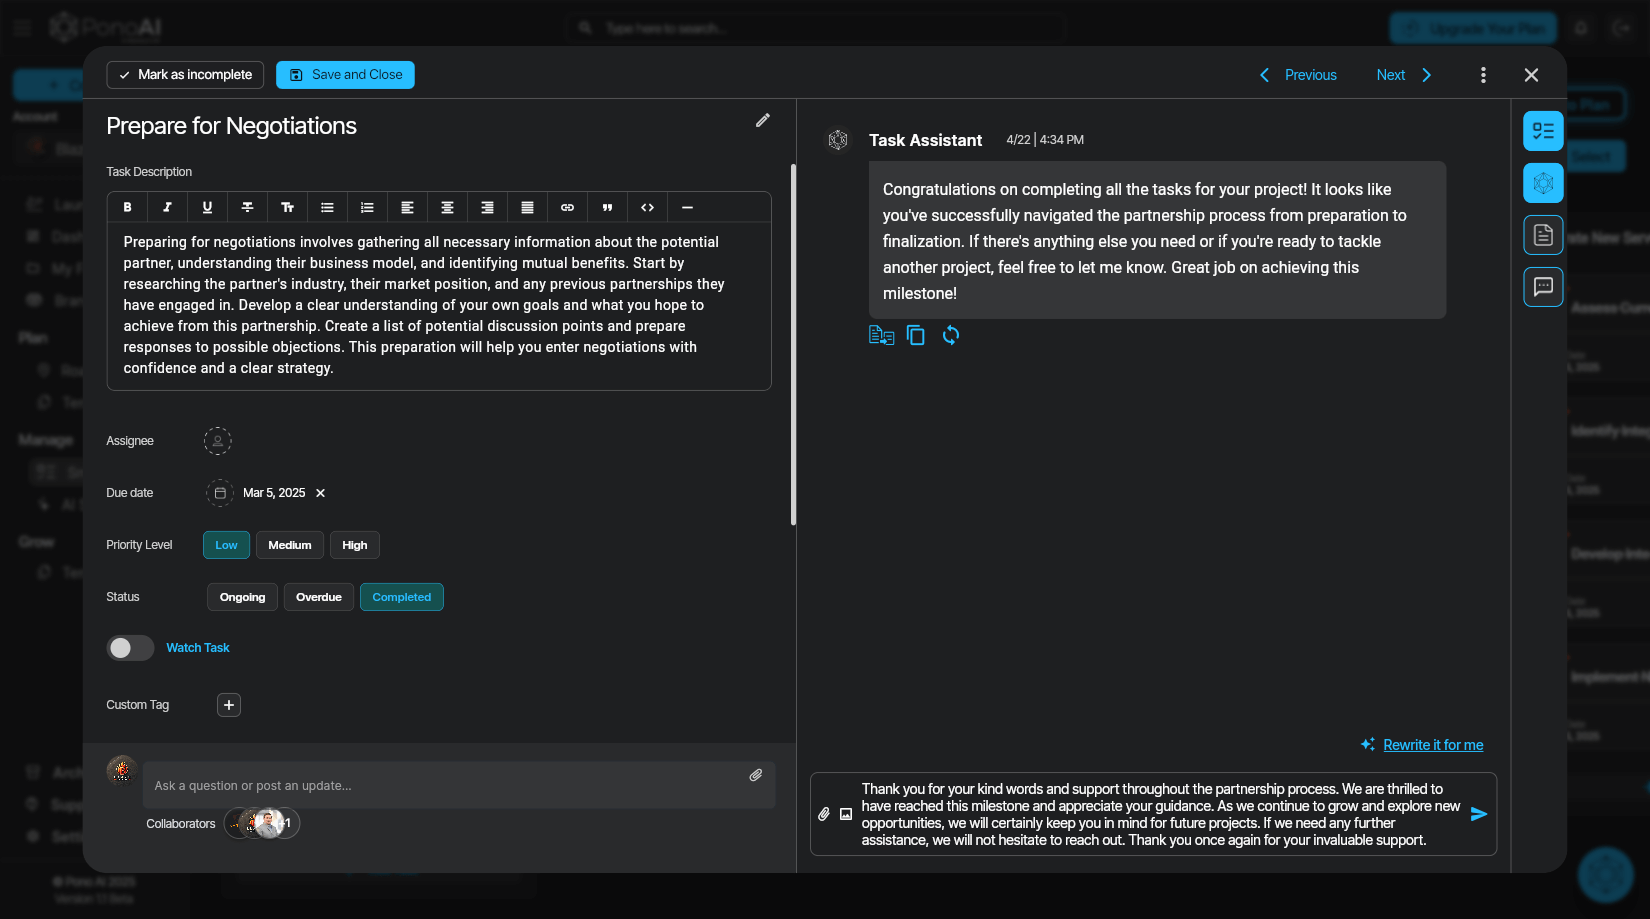The height and width of the screenshot is (919, 1650).
Task: Open the Rewrite it for me link
Action: click(x=1433, y=744)
